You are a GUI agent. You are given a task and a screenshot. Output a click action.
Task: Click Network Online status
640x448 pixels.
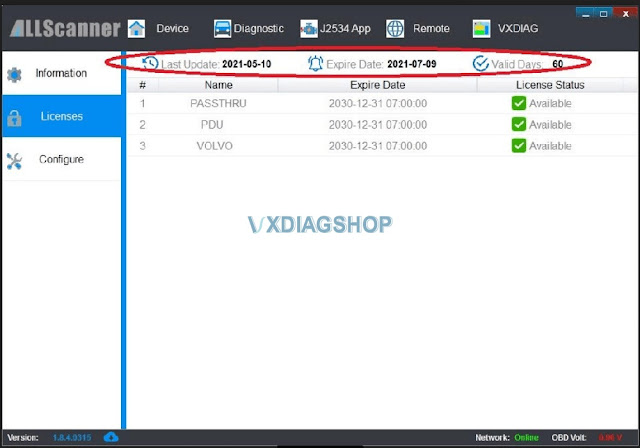pos(527,438)
